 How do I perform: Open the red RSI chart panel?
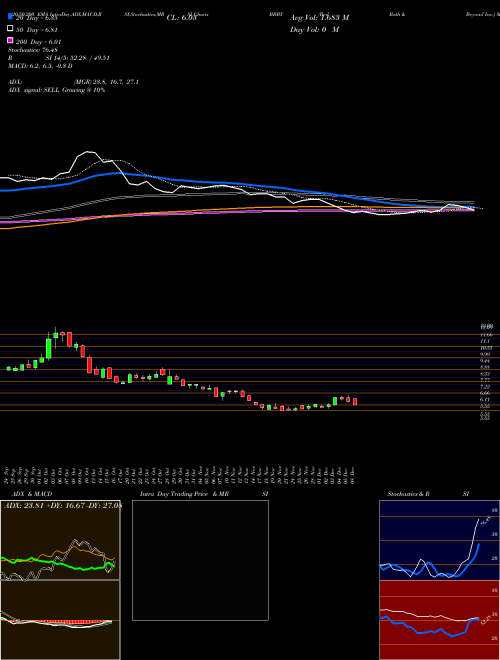[439, 620]
